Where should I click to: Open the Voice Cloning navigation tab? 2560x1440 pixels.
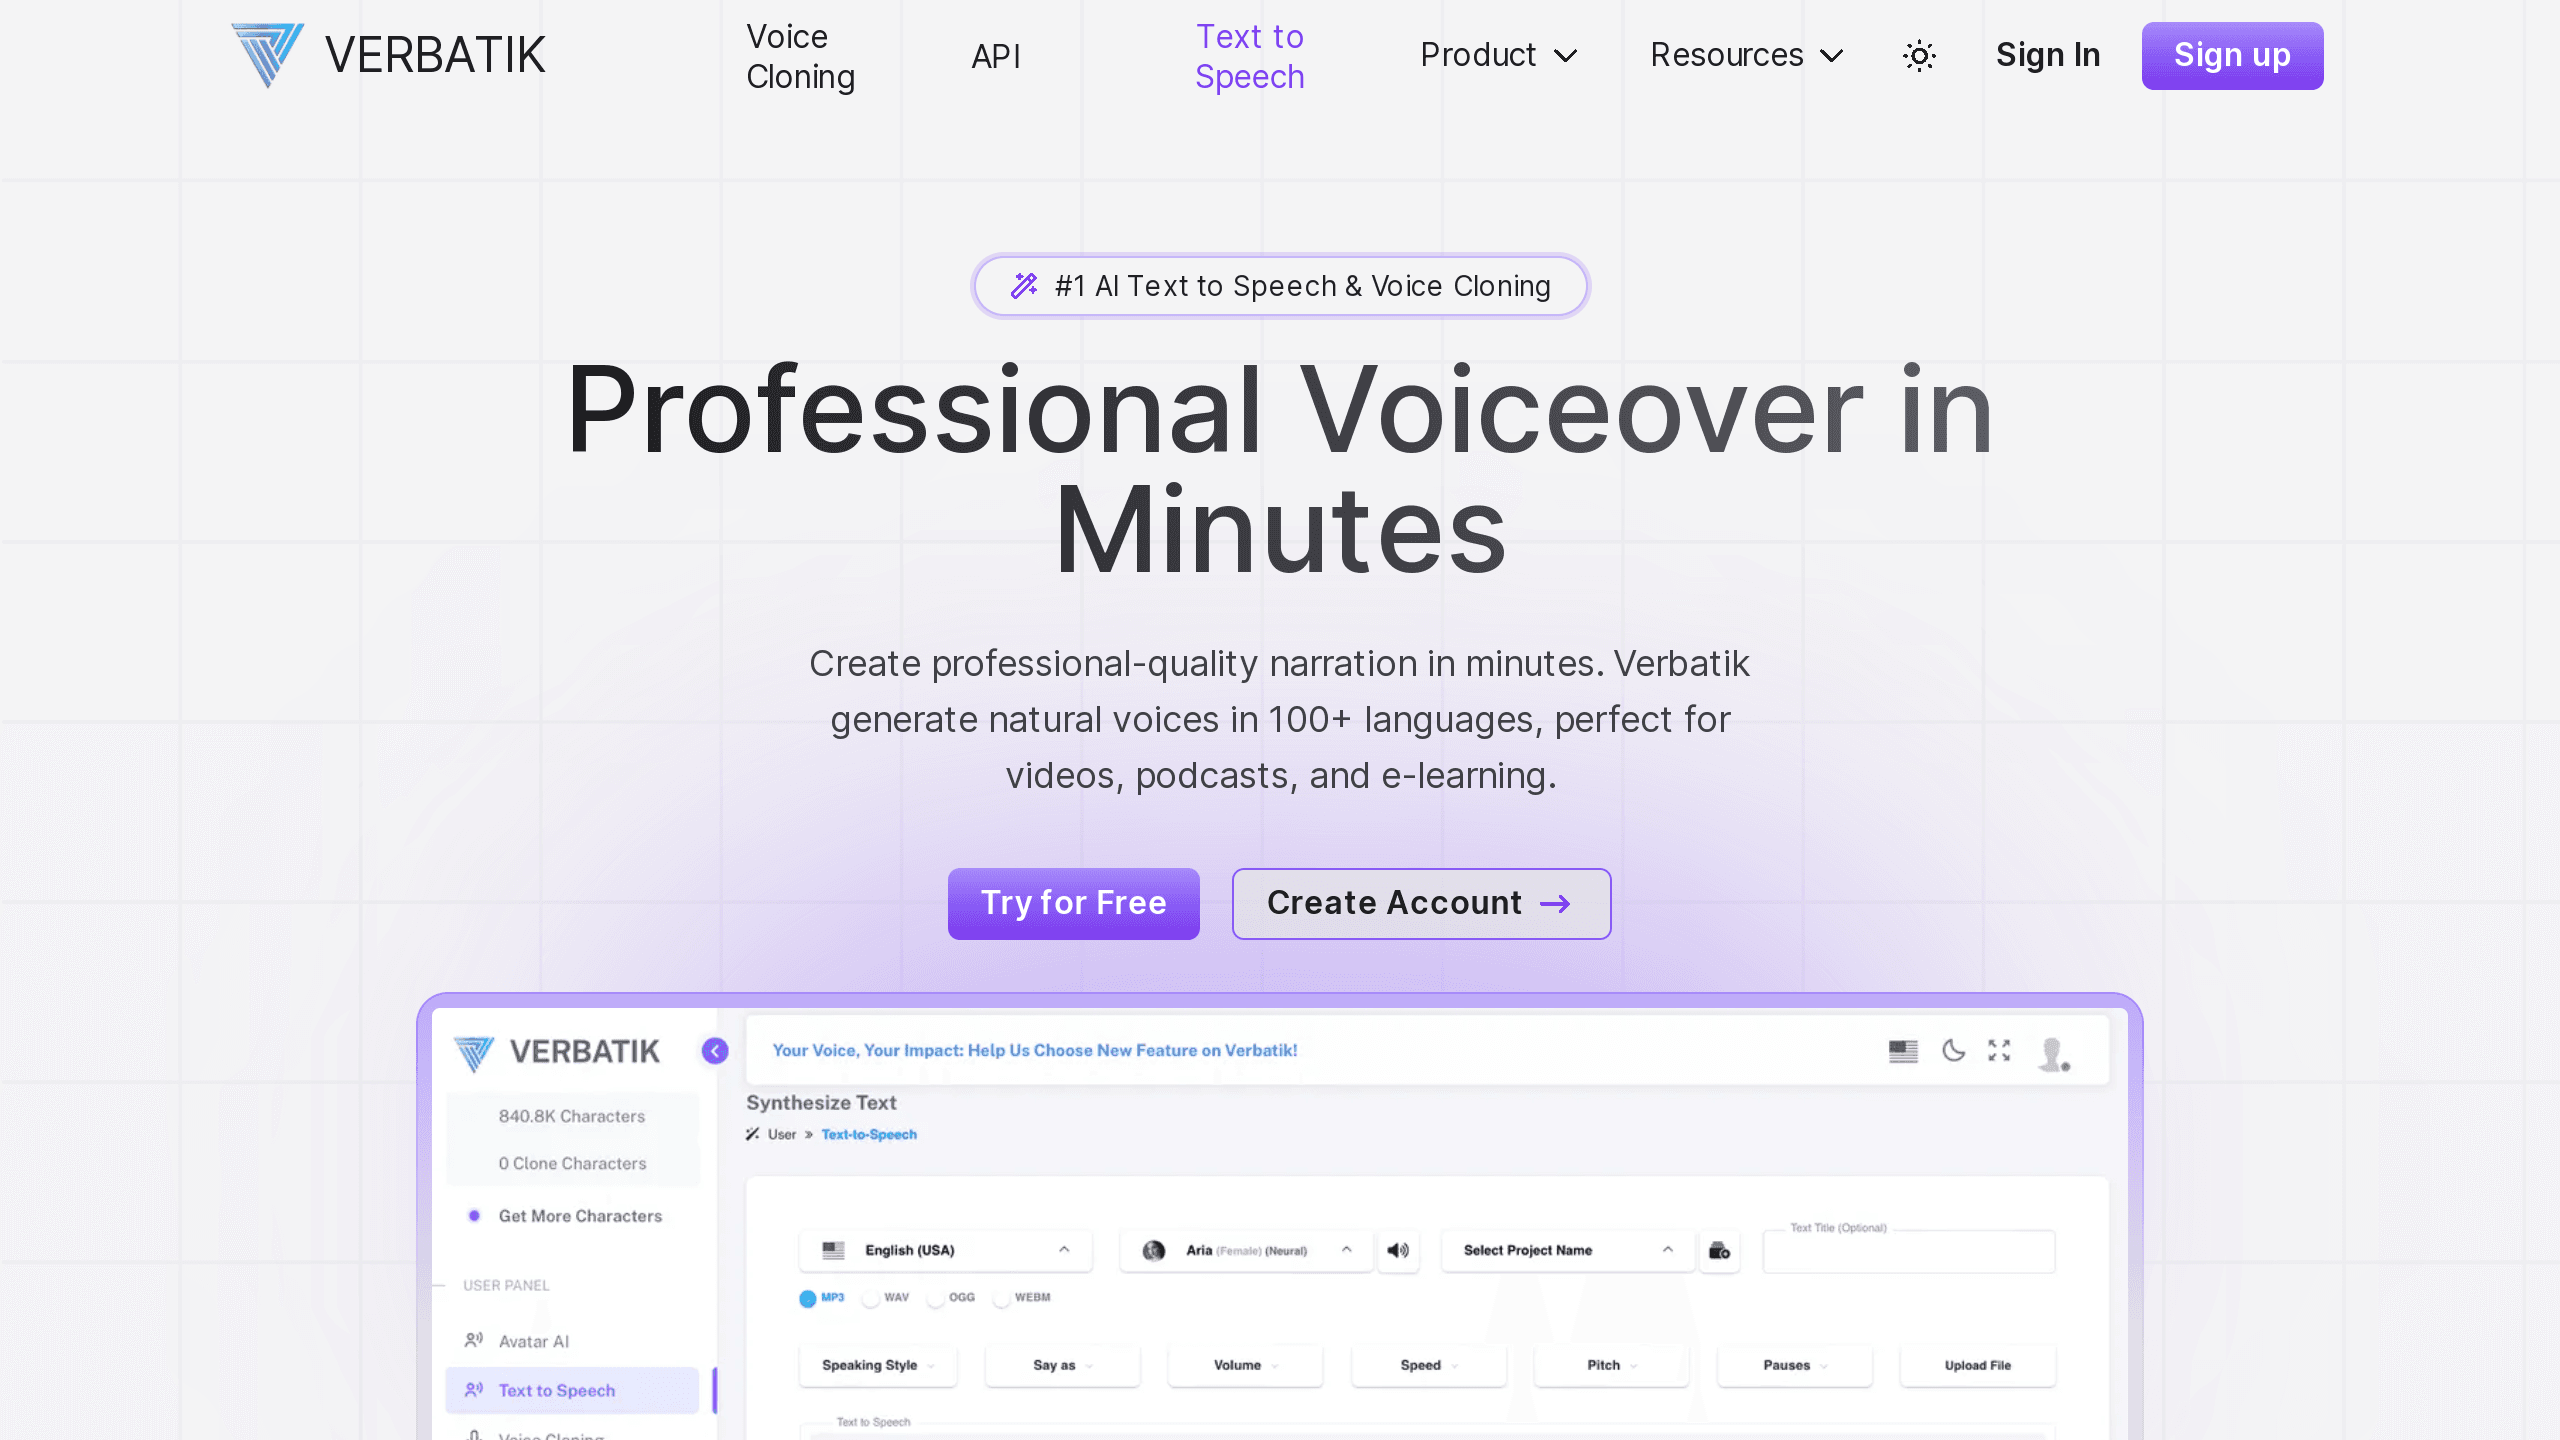tap(800, 56)
